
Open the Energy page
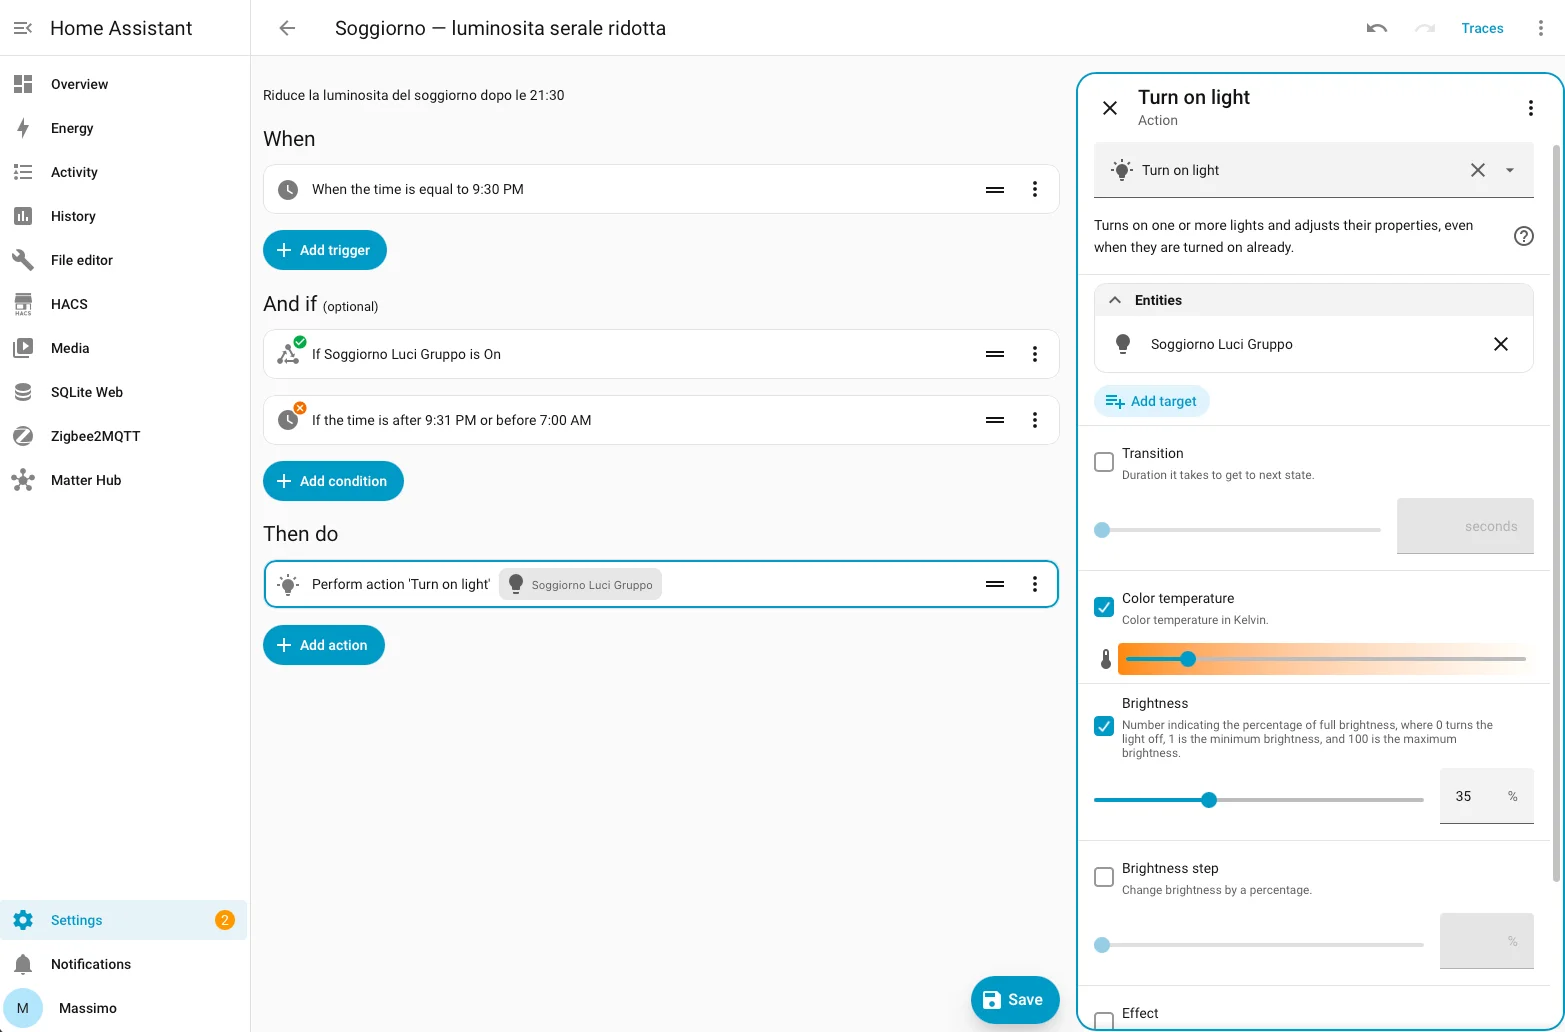(x=124, y=128)
